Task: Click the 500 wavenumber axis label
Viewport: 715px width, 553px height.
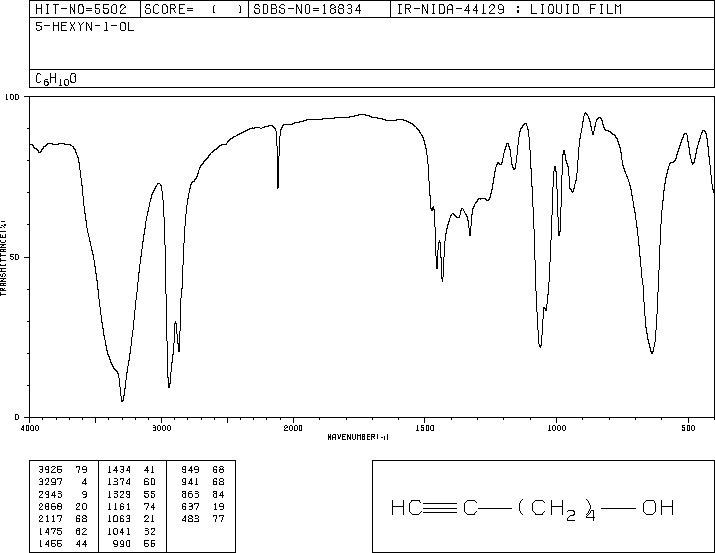Action: coord(688,428)
